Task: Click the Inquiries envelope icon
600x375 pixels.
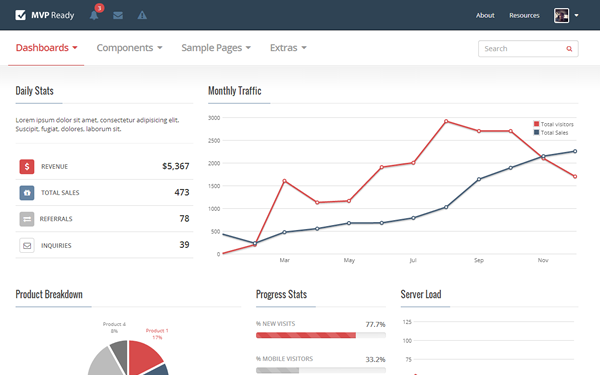Action: click(27, 245)
